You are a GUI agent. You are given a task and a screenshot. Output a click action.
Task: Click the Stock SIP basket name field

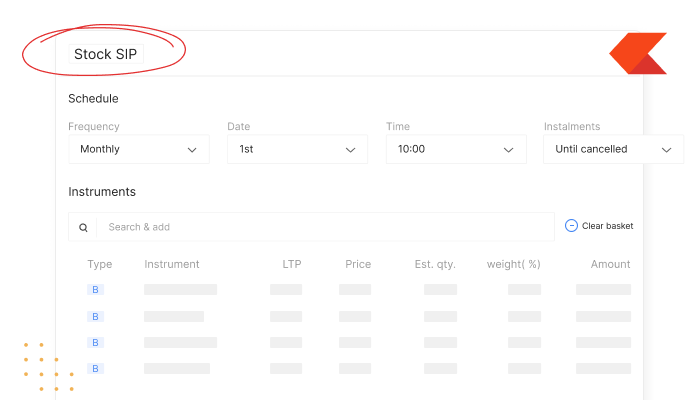click(106, 54)
